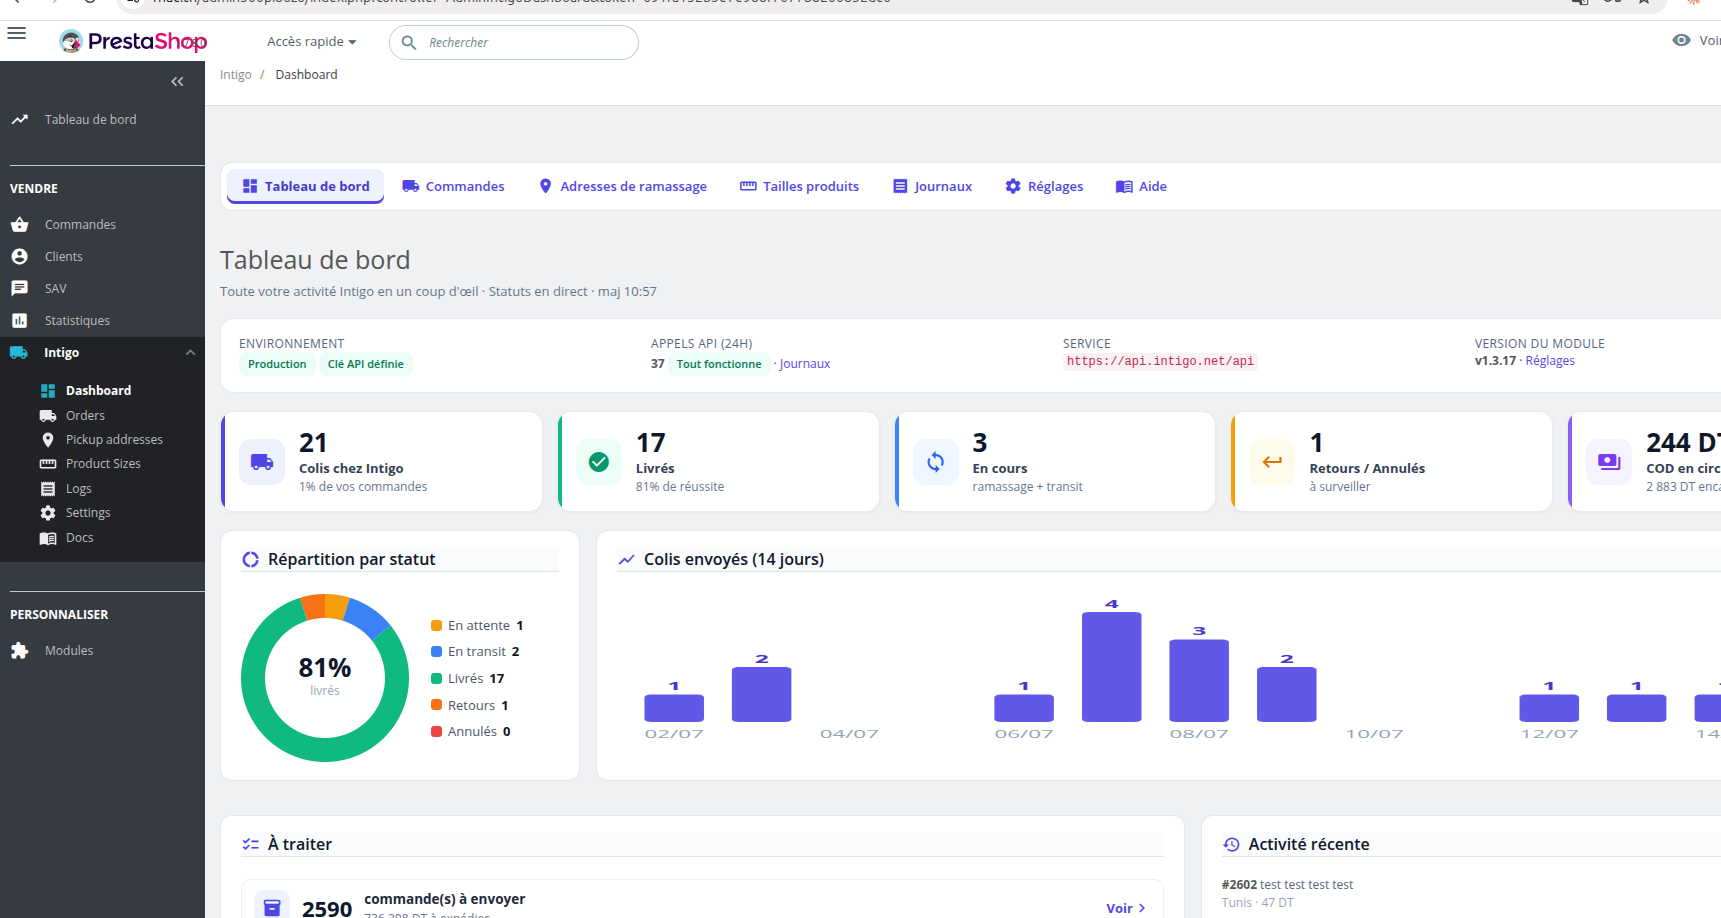Click the Clients person icon
Viewport: 1721px width, 918px height.
(x=19, y=256)
